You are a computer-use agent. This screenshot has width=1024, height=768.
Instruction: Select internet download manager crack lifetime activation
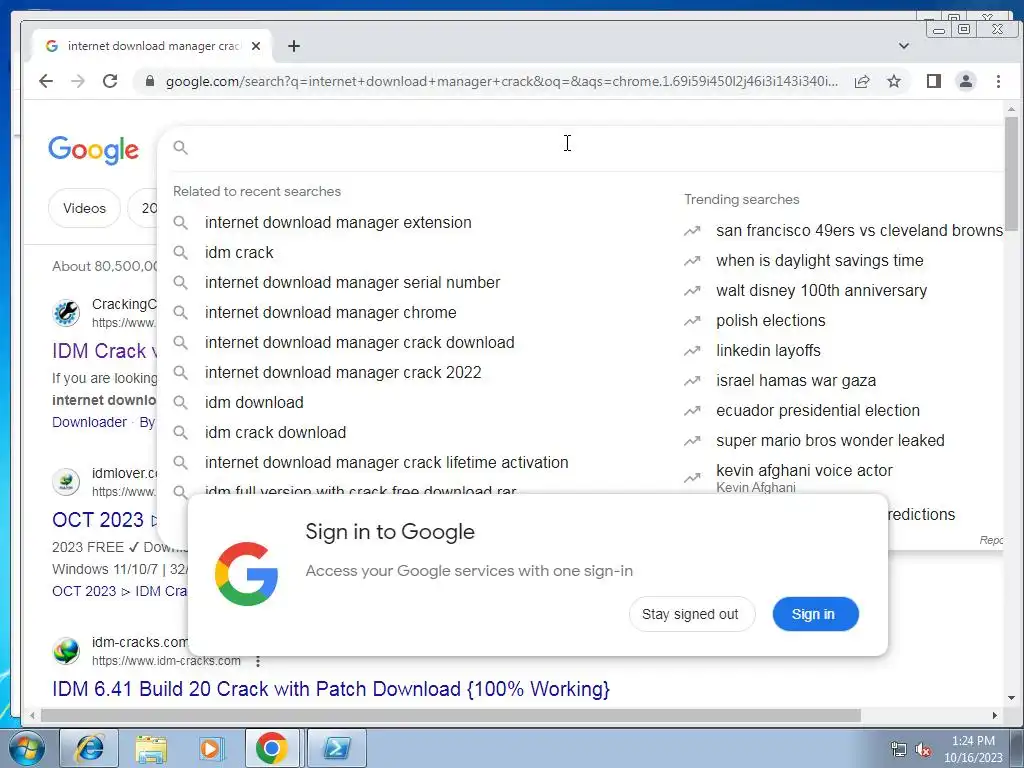(386, 462)
